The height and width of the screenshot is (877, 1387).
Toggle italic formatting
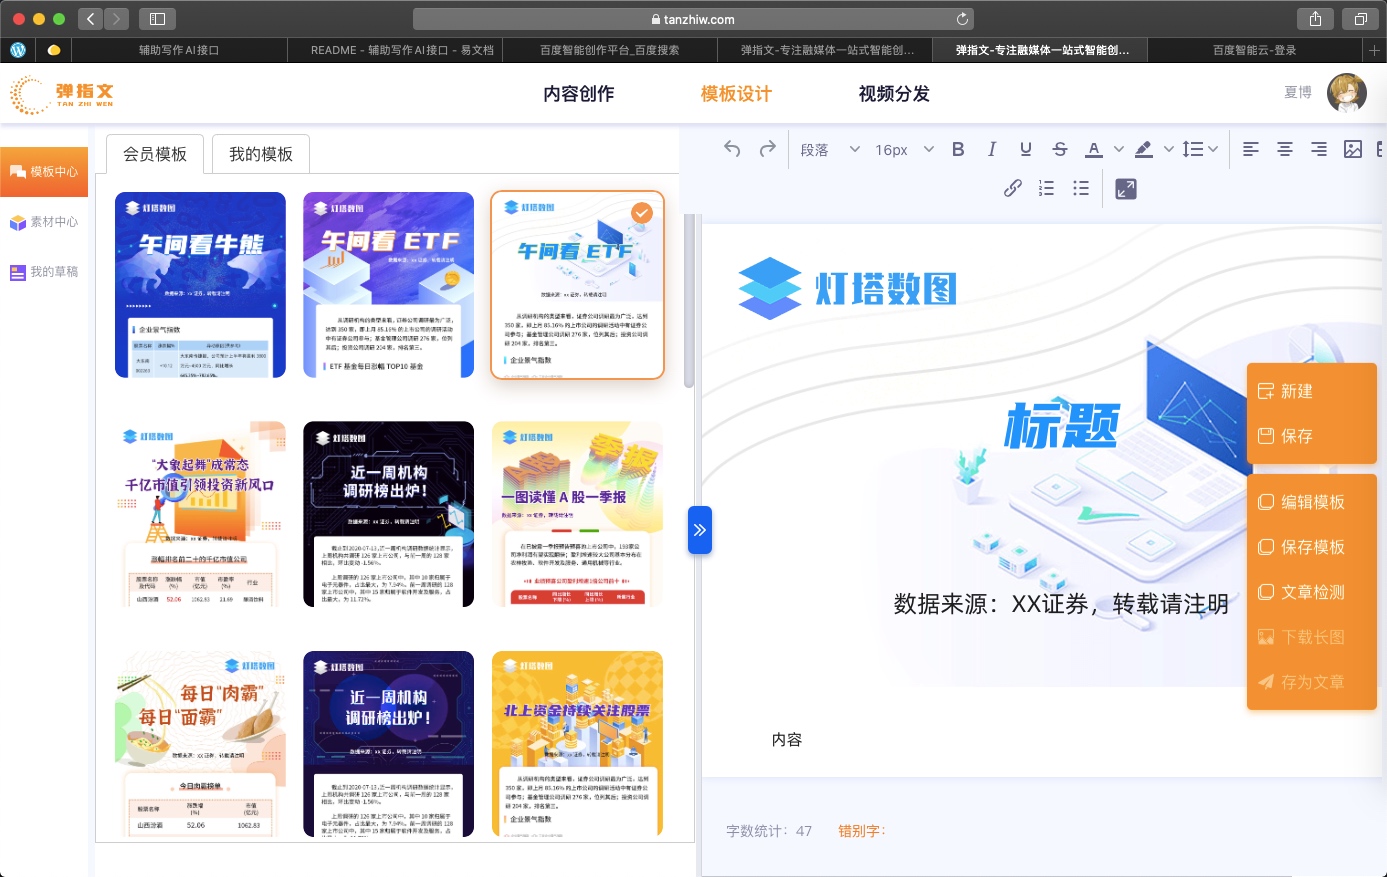click(x=992, y=149)
